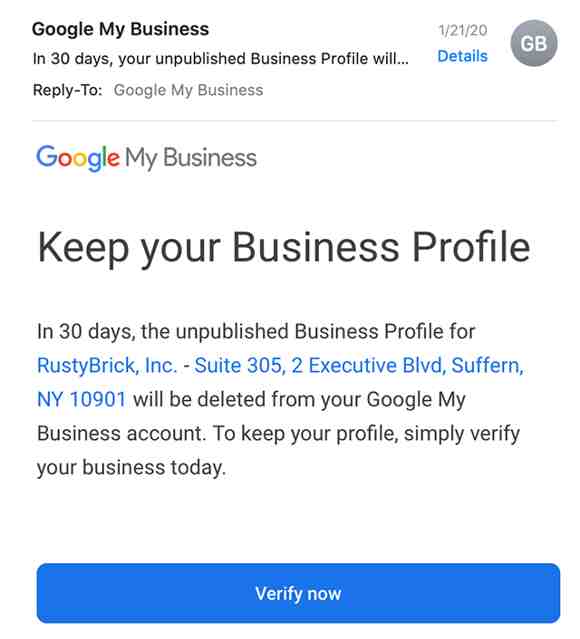Image resolution: width=580 pixels, height=639 pixels.
Task: Select the bold Google My Business sender name
Action: click(x=121, y=29)
